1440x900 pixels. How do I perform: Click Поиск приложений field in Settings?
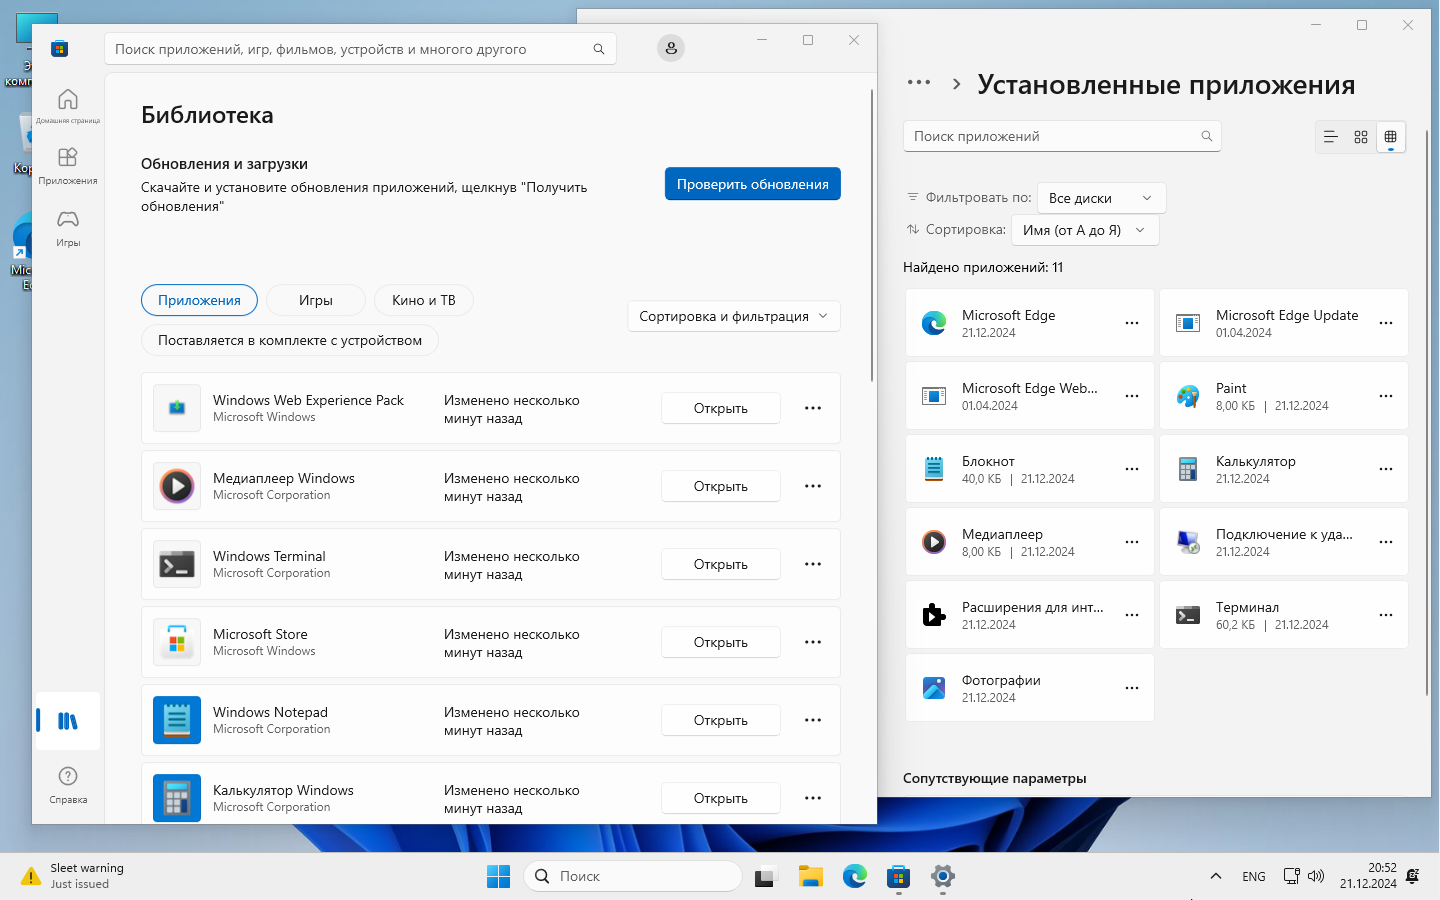(1062, 137)
